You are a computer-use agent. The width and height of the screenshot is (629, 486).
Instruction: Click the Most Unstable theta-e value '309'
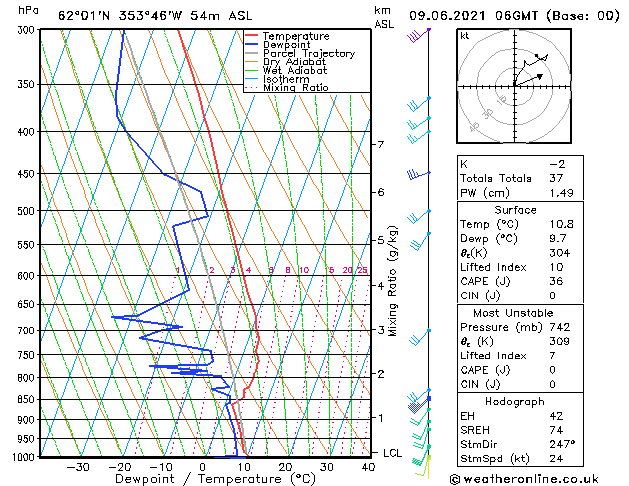[x=560, y=341]
